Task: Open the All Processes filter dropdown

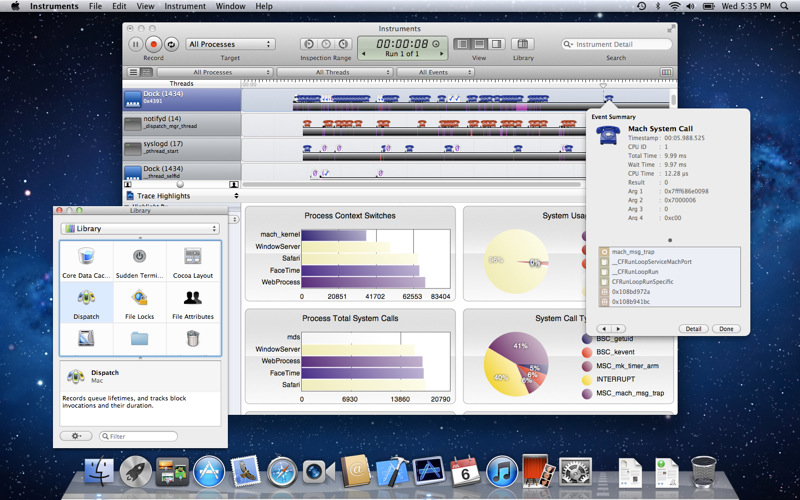Action: pos(215,72)
